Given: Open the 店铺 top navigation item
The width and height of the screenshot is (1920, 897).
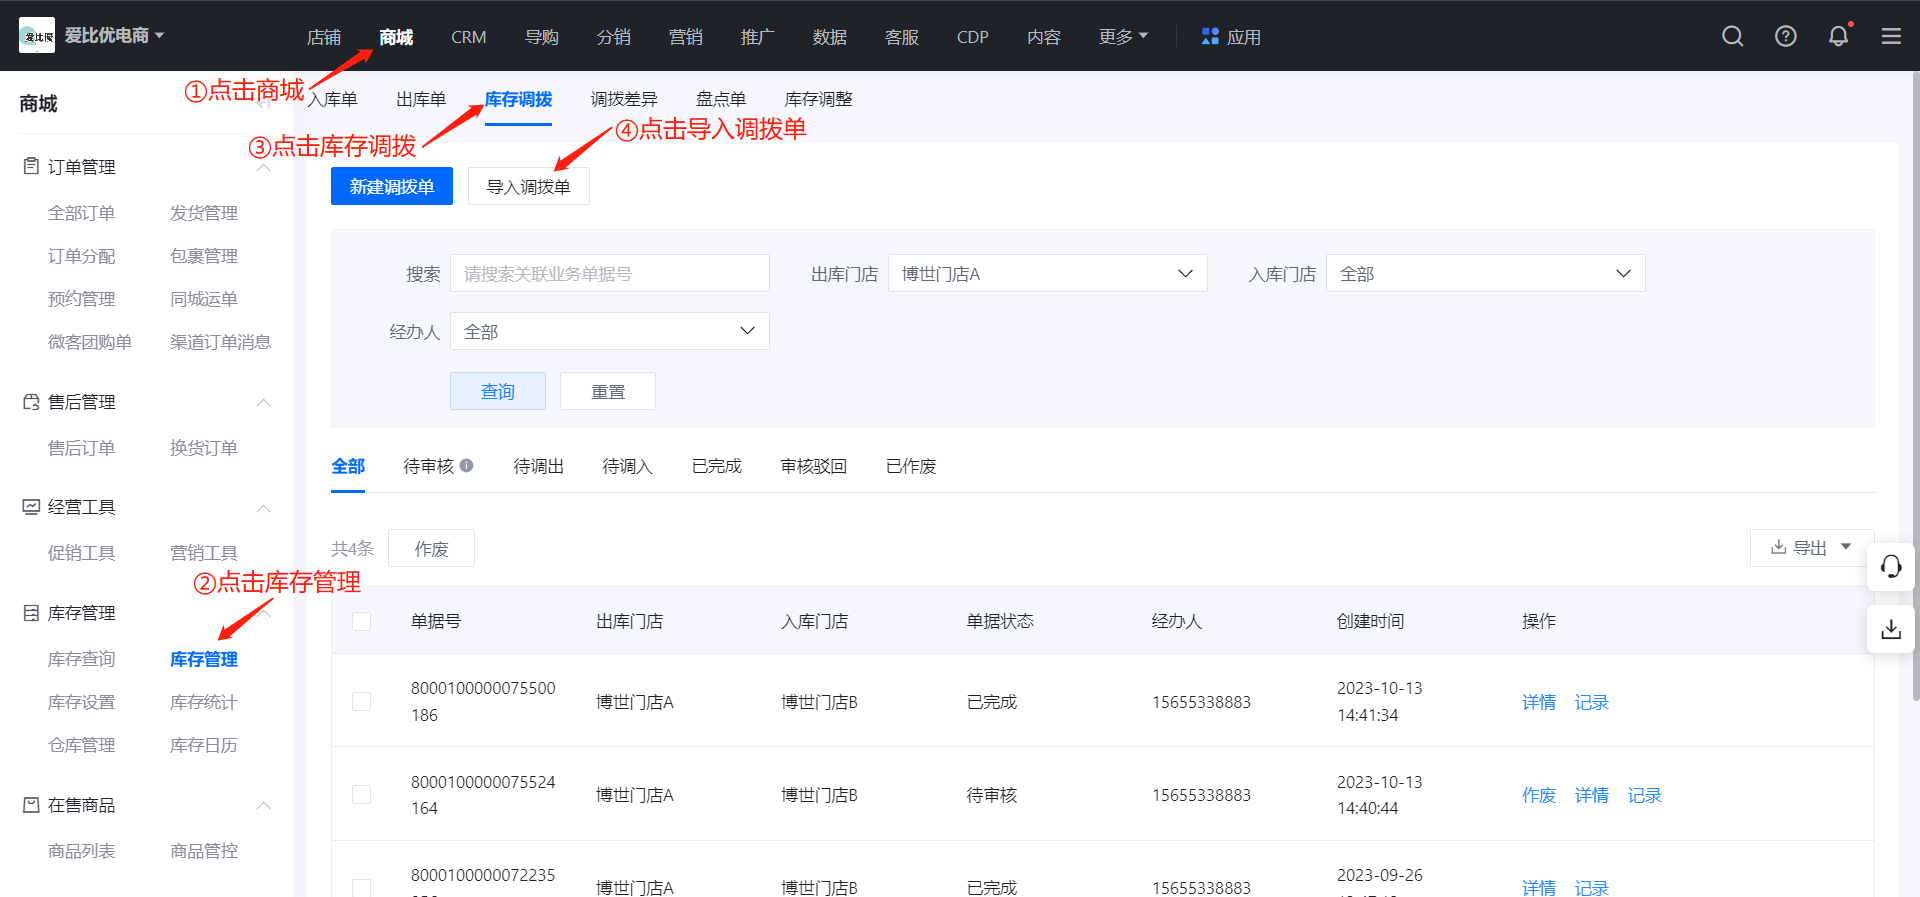Looking at the screenshot, I should click(x=324, y=37).
